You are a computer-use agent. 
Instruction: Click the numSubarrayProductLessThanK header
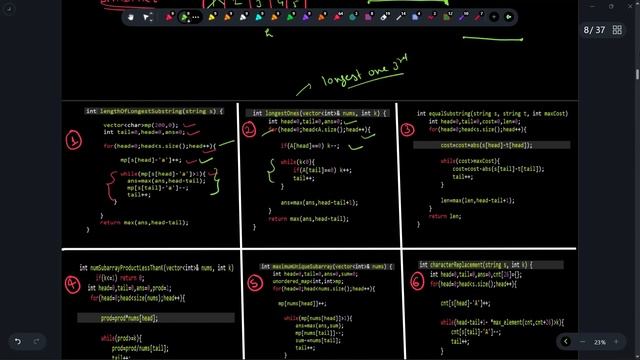click(x=156, y=268)
